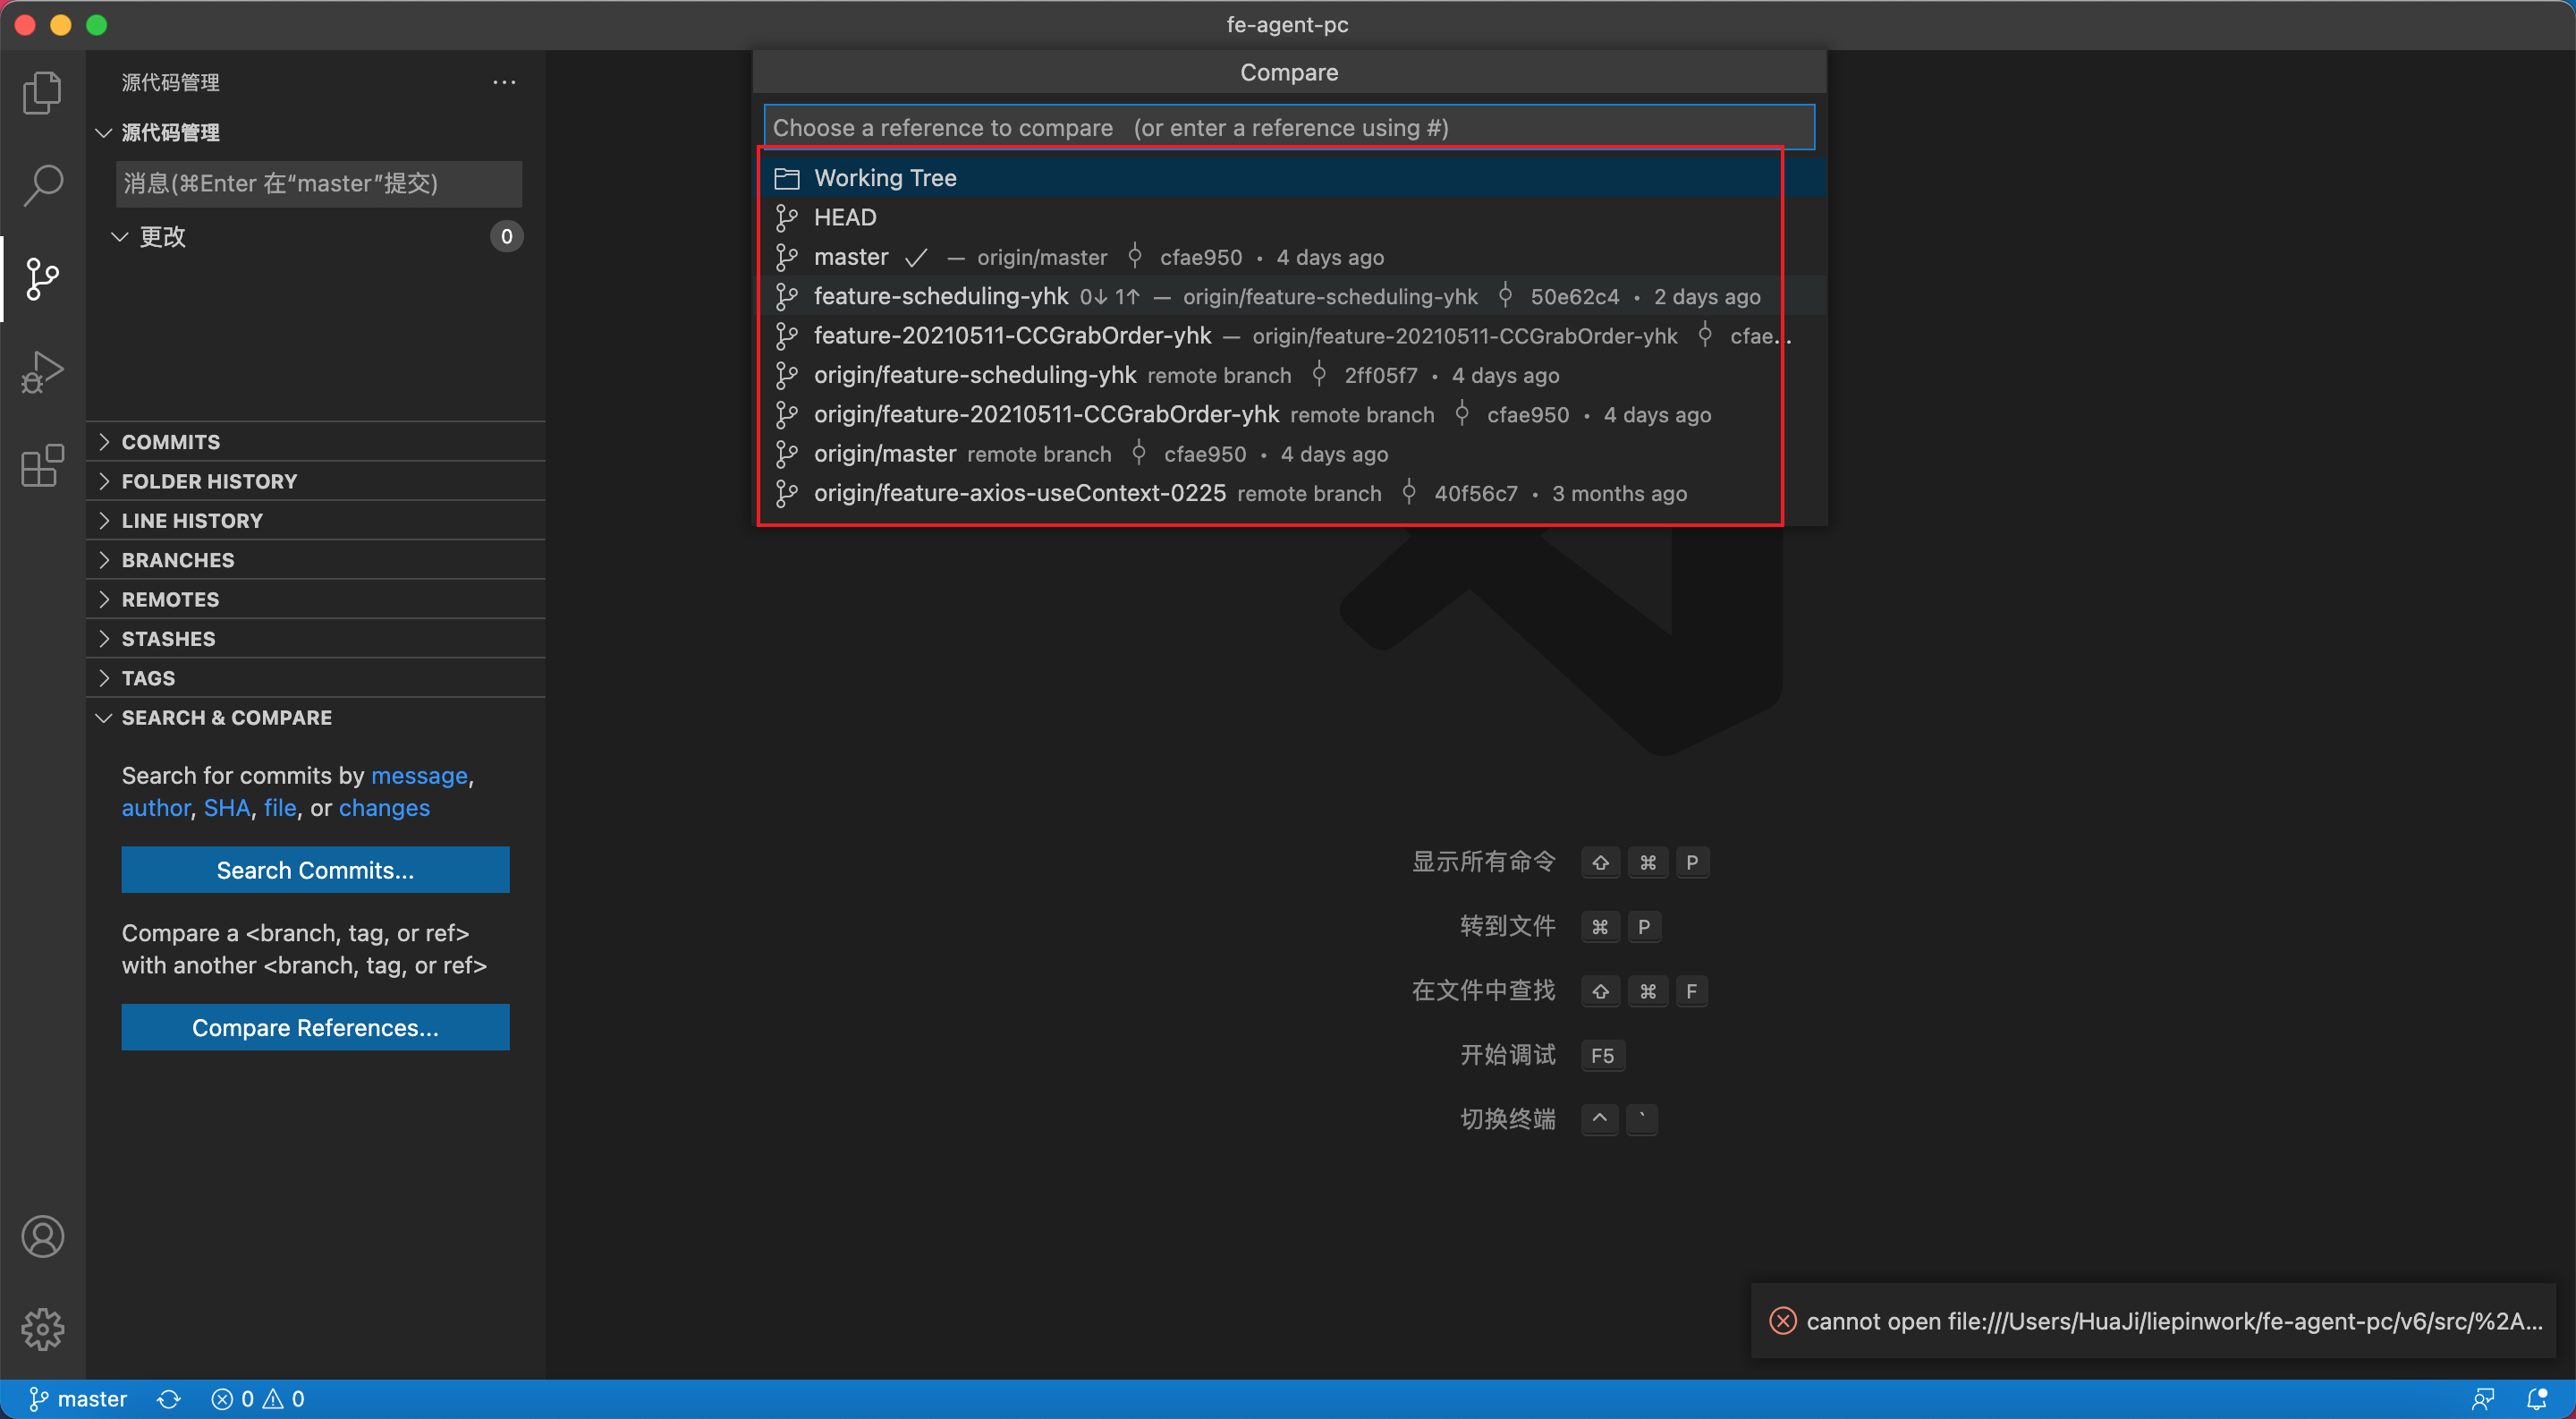Pick feature-scheduling-yhk local branch

pos(940,297)
